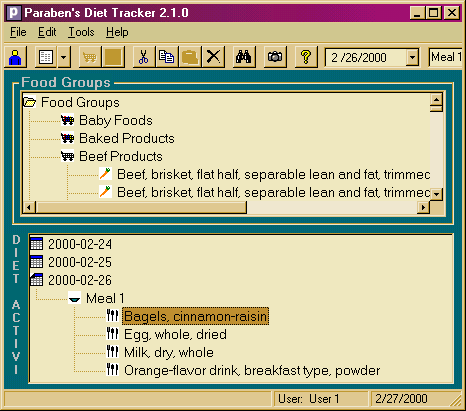Image resolution: width=466 pixels, height=411 pixels.
Task: Click the black X delete icon
Action: coord(213,57)
